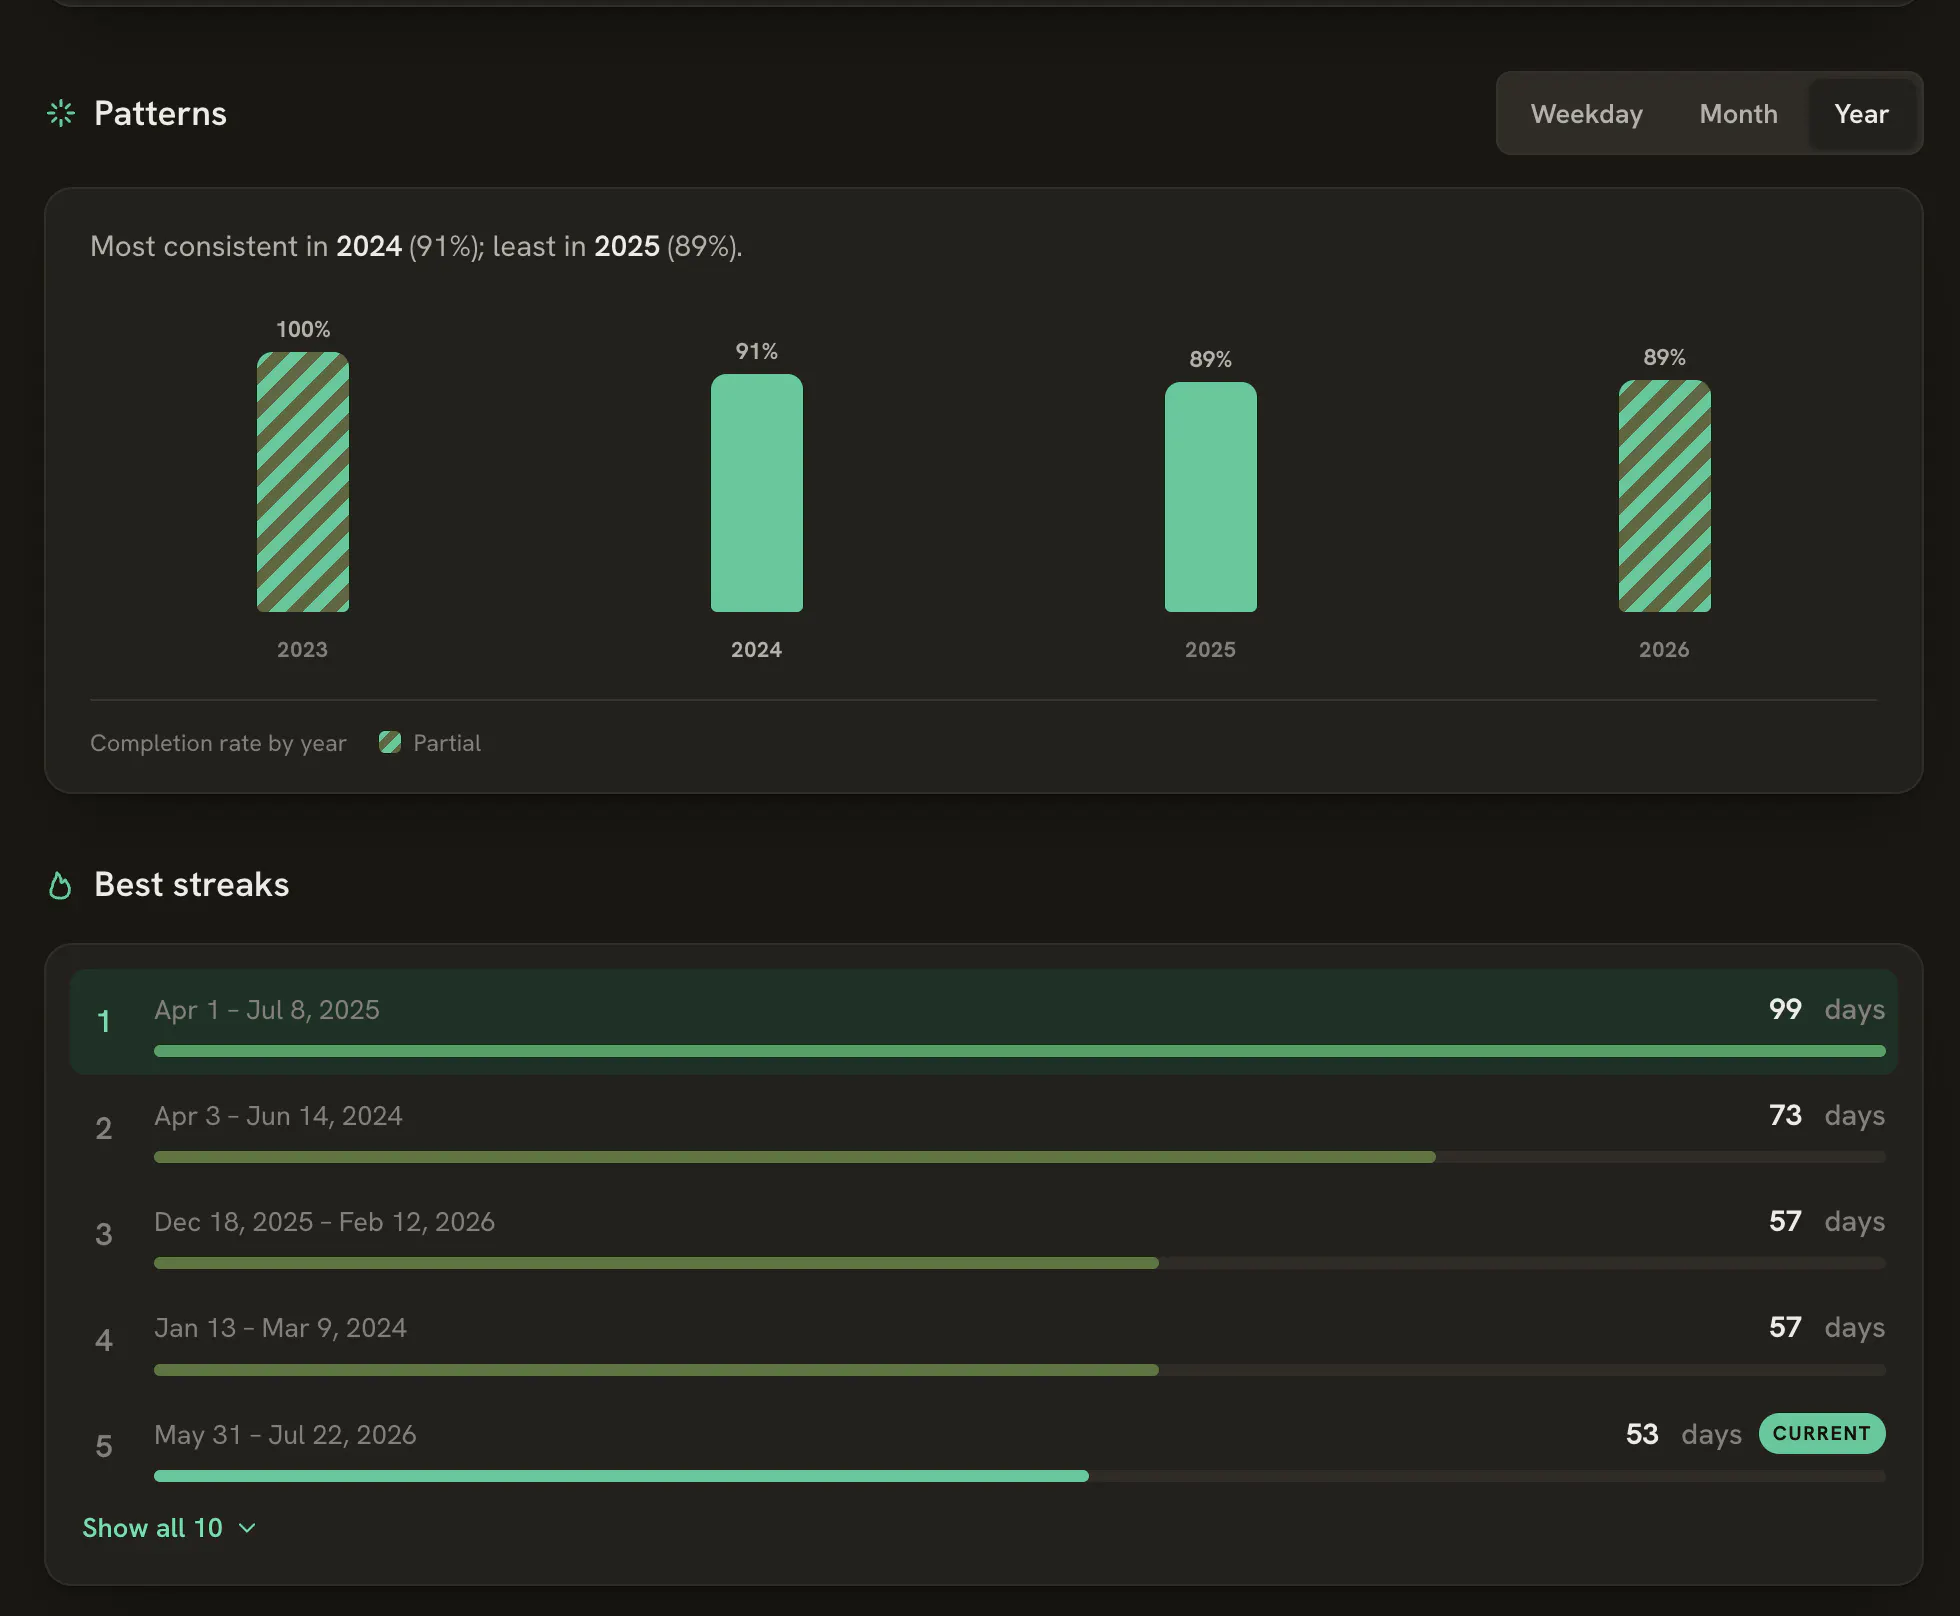
Task: Click the Patterns section heading
Action: pyautogui.click(x=160, y=113)
